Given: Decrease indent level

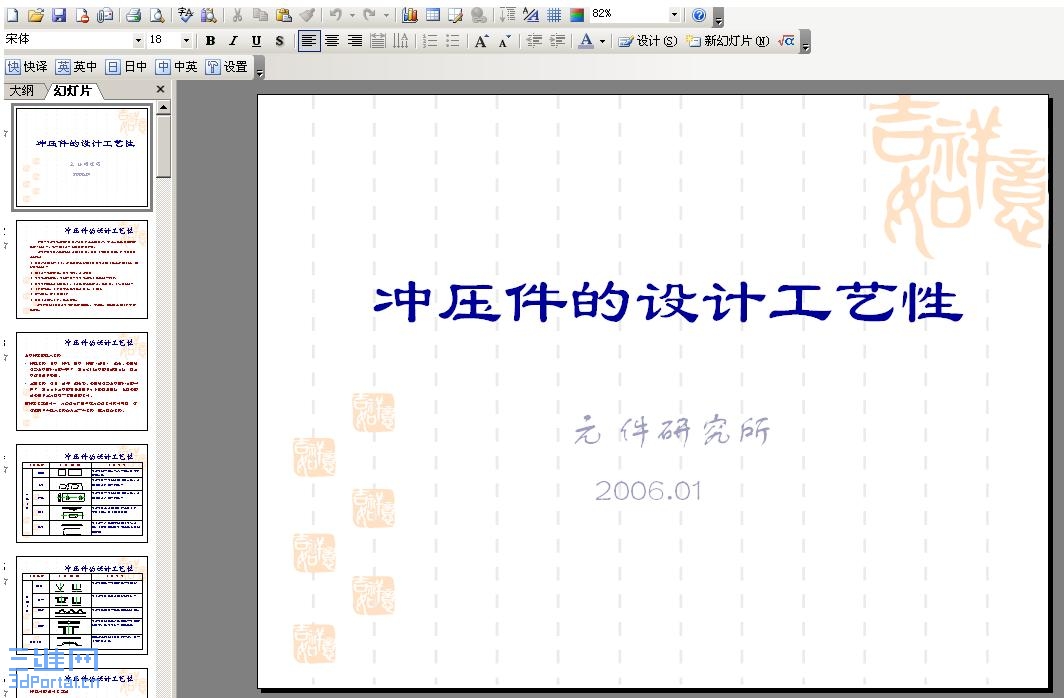Looking at the screenshot, I should coord(533,41).
